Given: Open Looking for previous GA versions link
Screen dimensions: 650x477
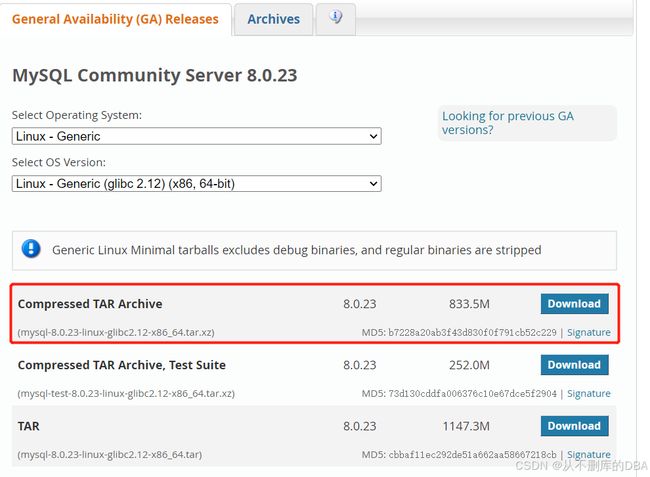Looking at the screenshot, I should coord(508,123).
